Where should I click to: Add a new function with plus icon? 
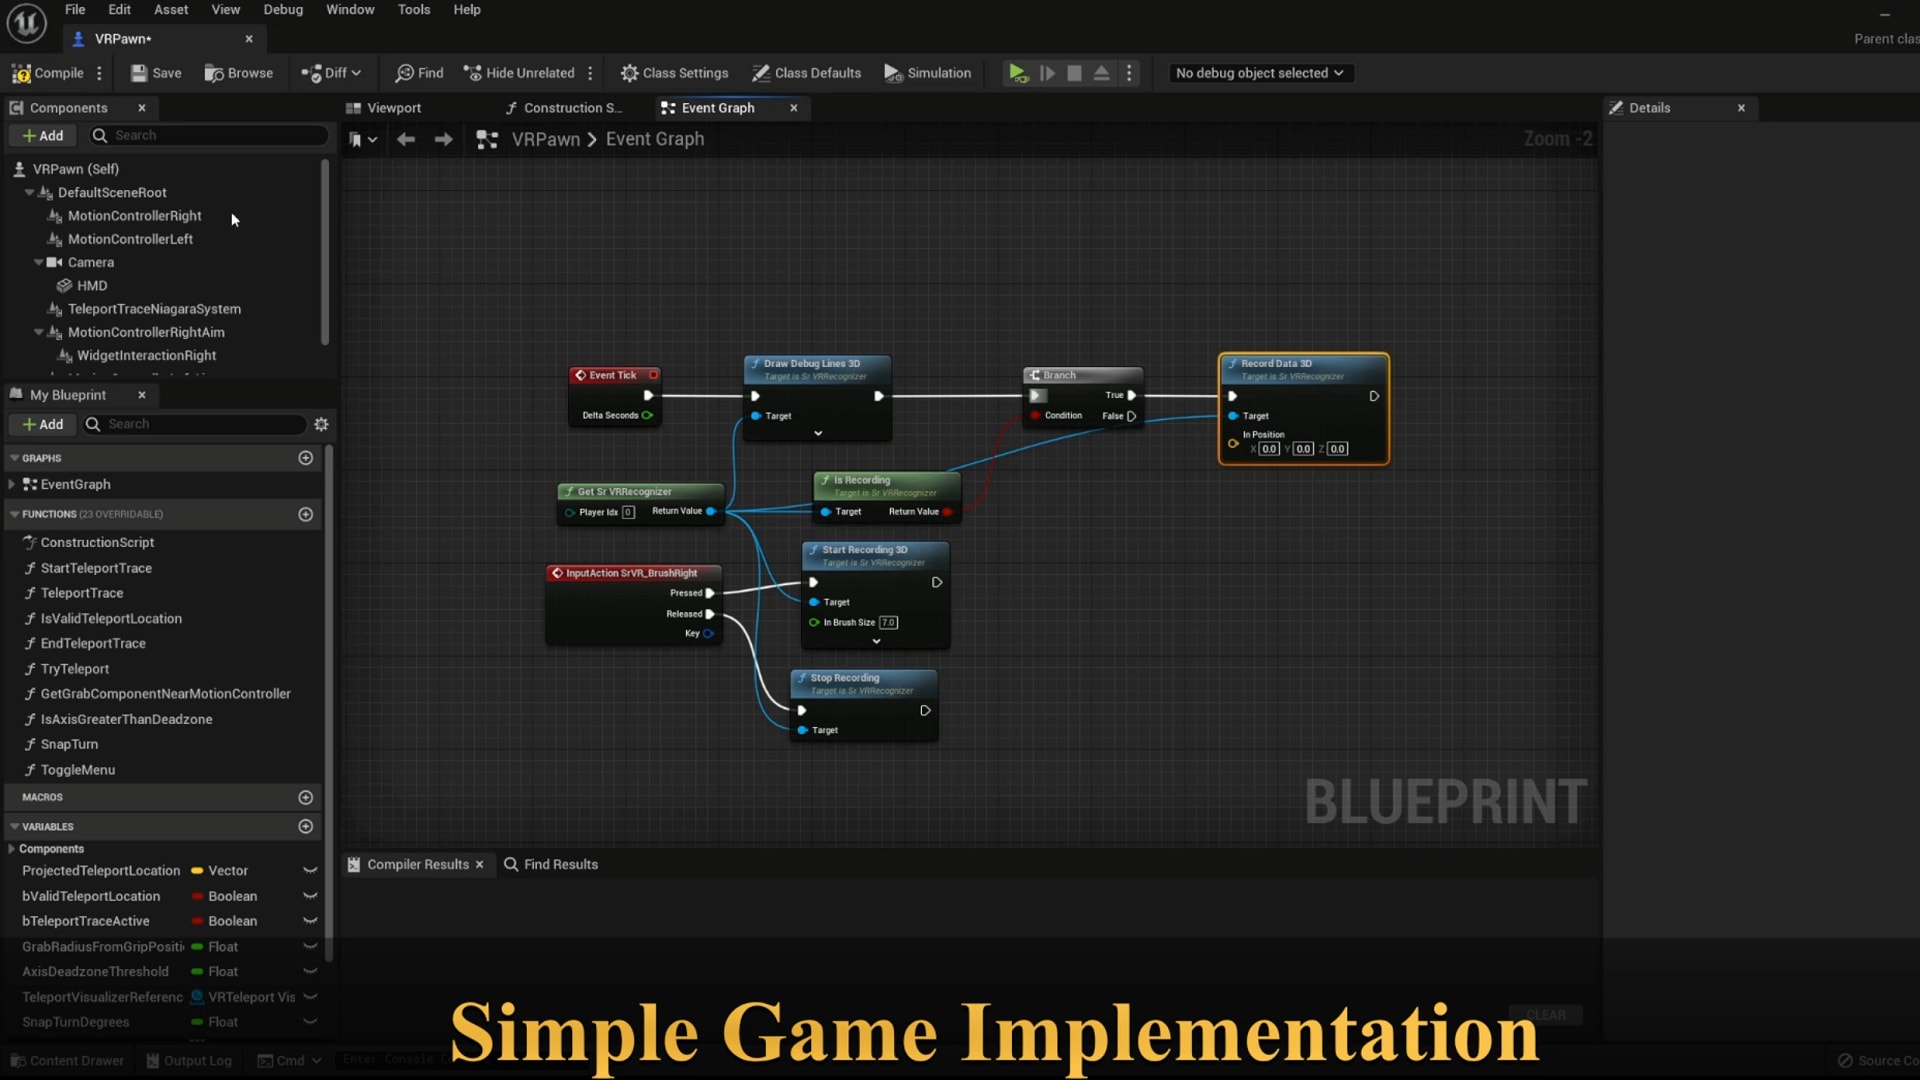click(306, 514)
